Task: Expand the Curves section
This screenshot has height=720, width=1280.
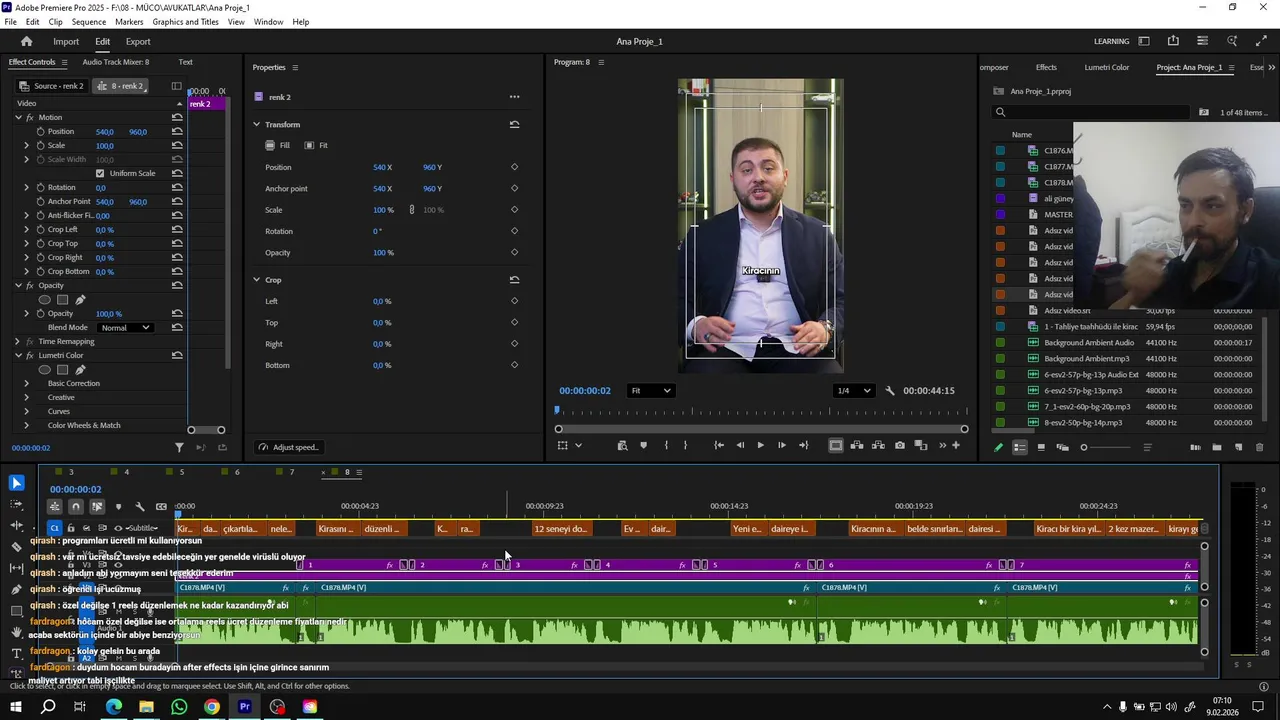Action: 27,411
